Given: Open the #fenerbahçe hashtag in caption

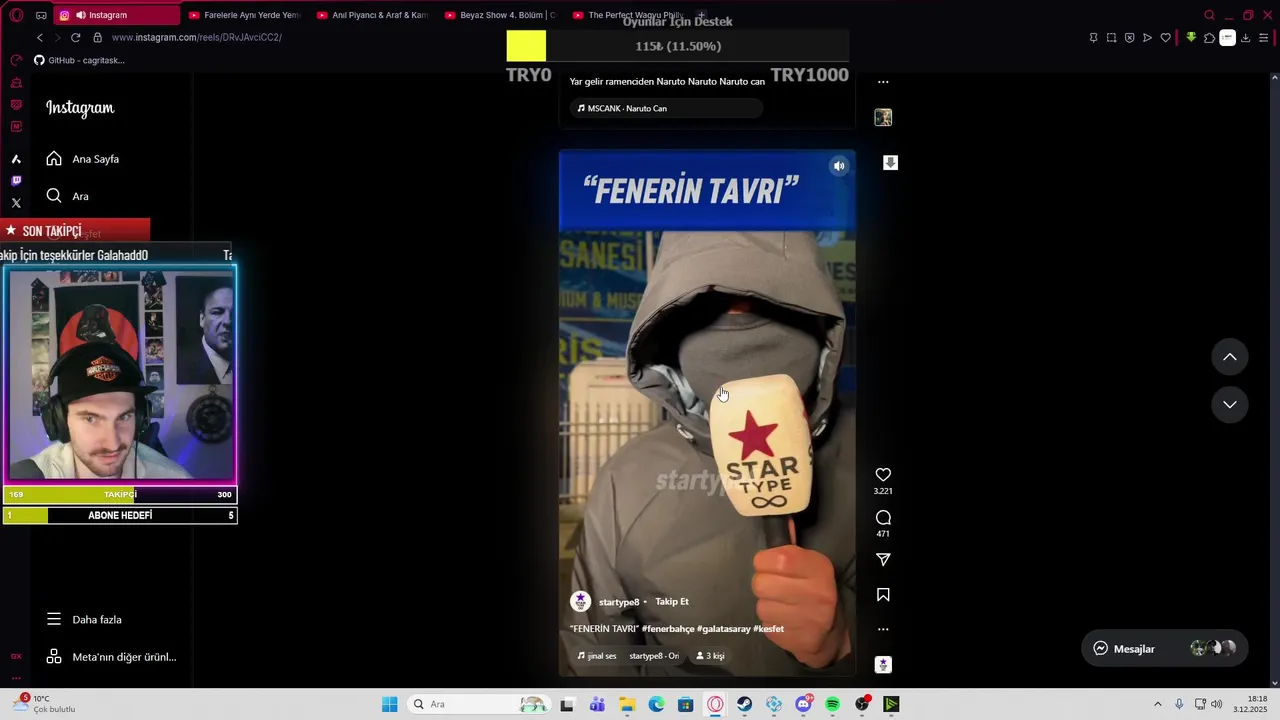Looking at the screenshot, I should coord(668,629).
